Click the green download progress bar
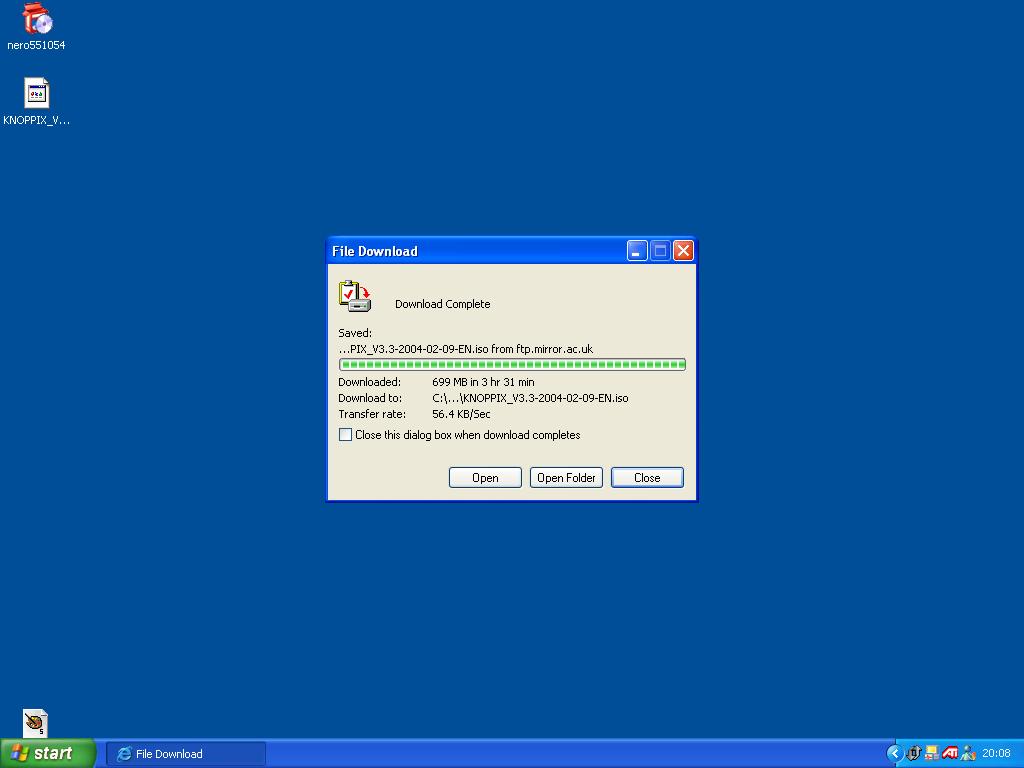Image resolution: width=1024 pixels, height=768 pixels. click(x=512, y=364)
